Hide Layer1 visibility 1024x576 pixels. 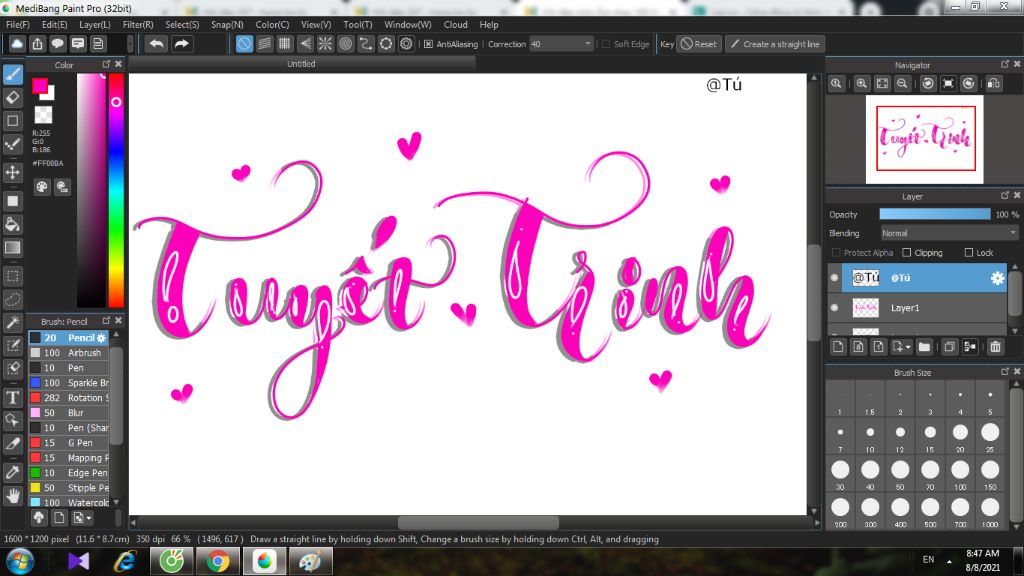pos(835,308)
